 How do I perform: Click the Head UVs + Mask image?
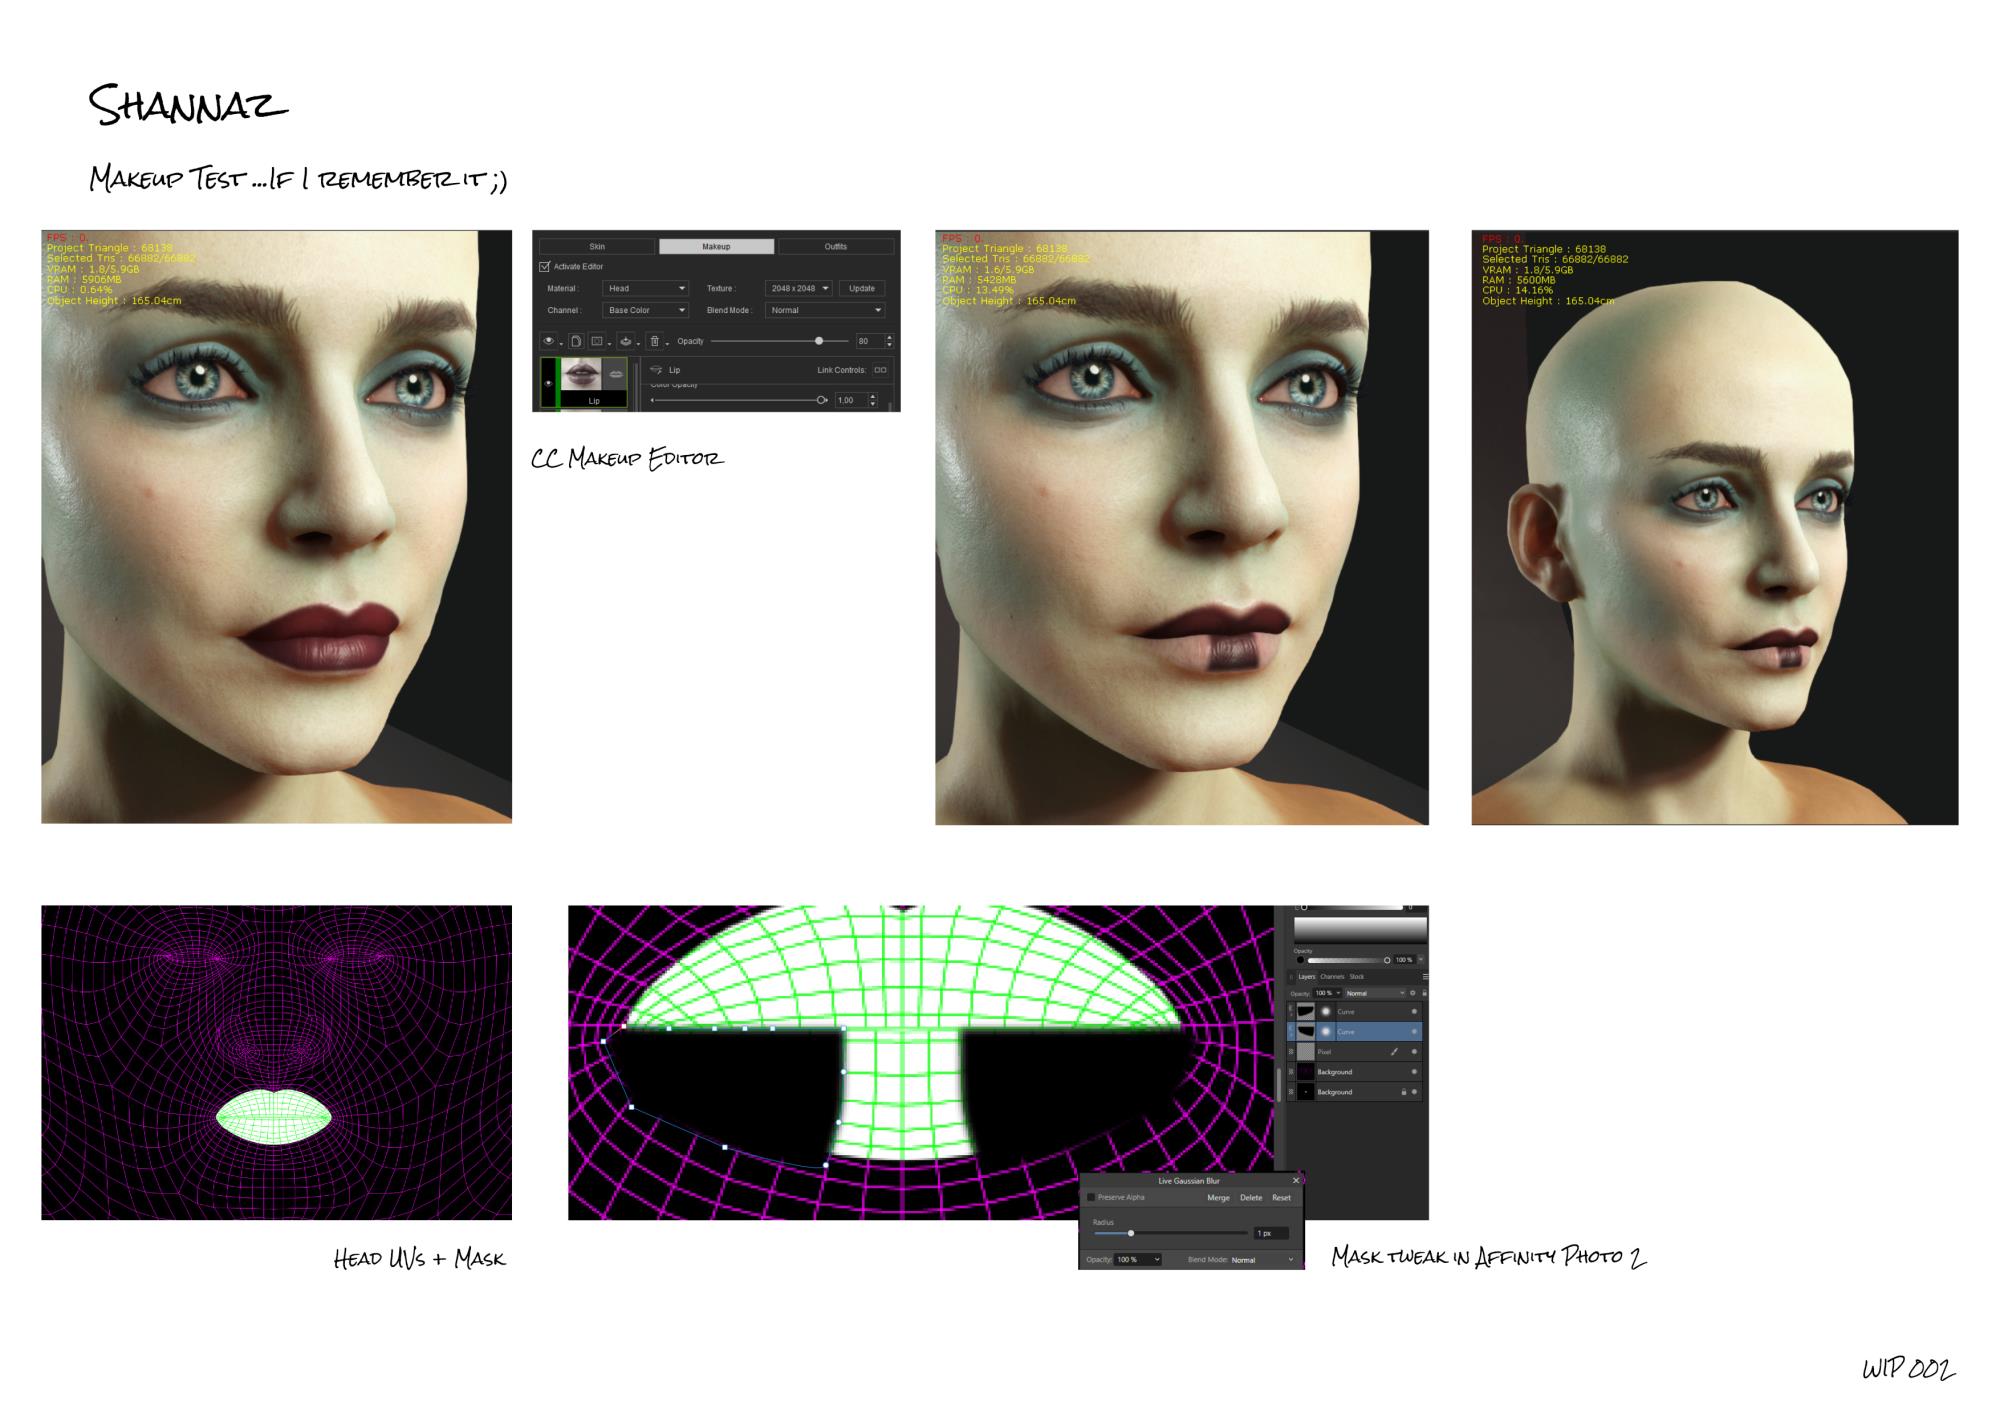tap(276, 1062)
